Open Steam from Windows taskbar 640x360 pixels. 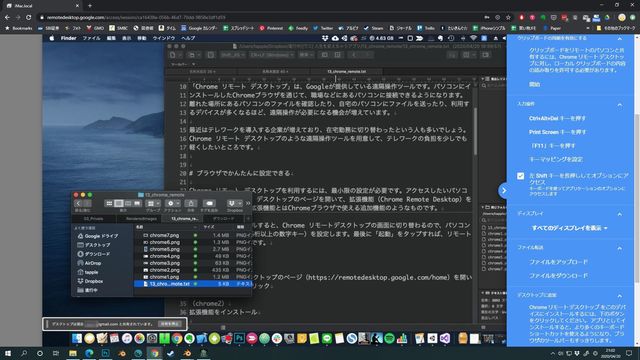(x=171, y=353)
